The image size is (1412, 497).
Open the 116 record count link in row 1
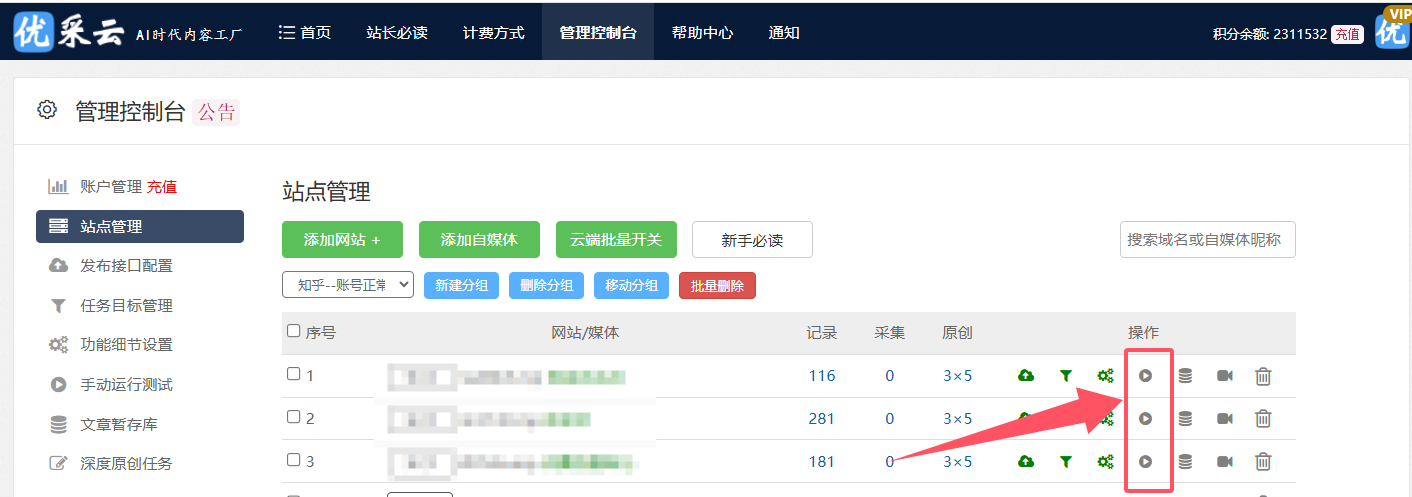pyautogui.click(x=821, y=376)
